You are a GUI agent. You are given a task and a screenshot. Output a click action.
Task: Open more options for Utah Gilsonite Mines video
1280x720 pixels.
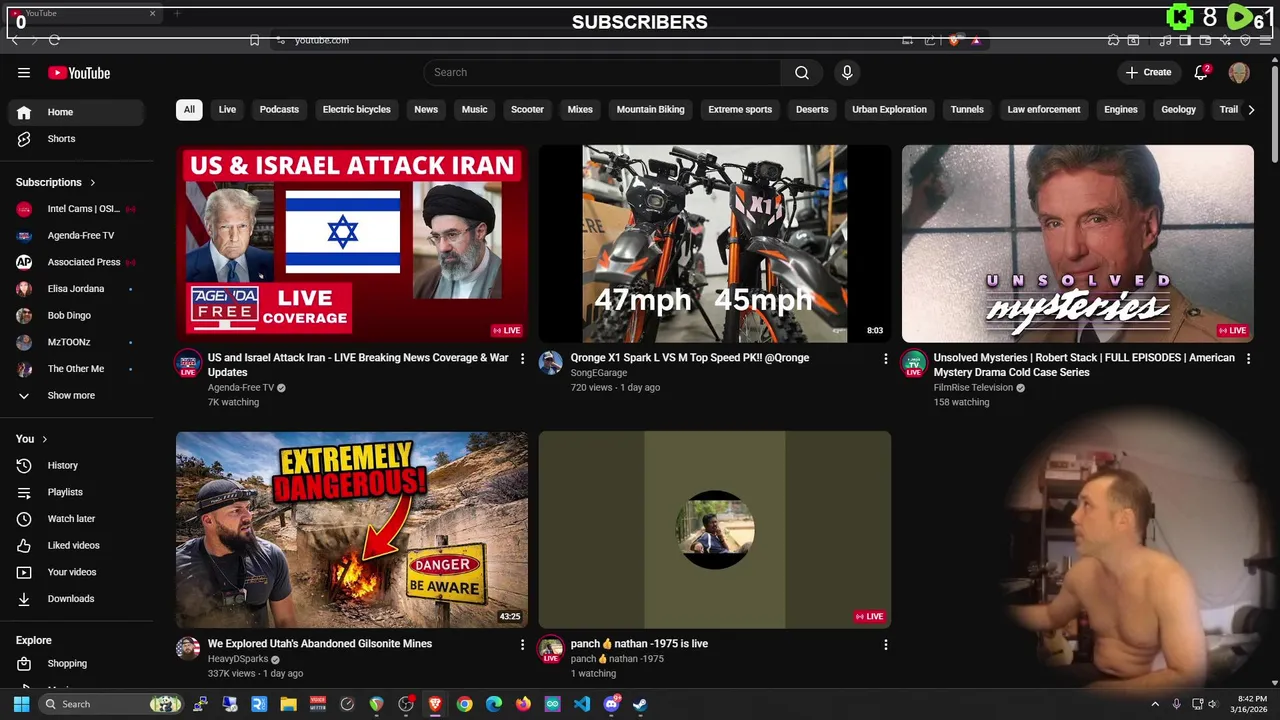point(522,645)
